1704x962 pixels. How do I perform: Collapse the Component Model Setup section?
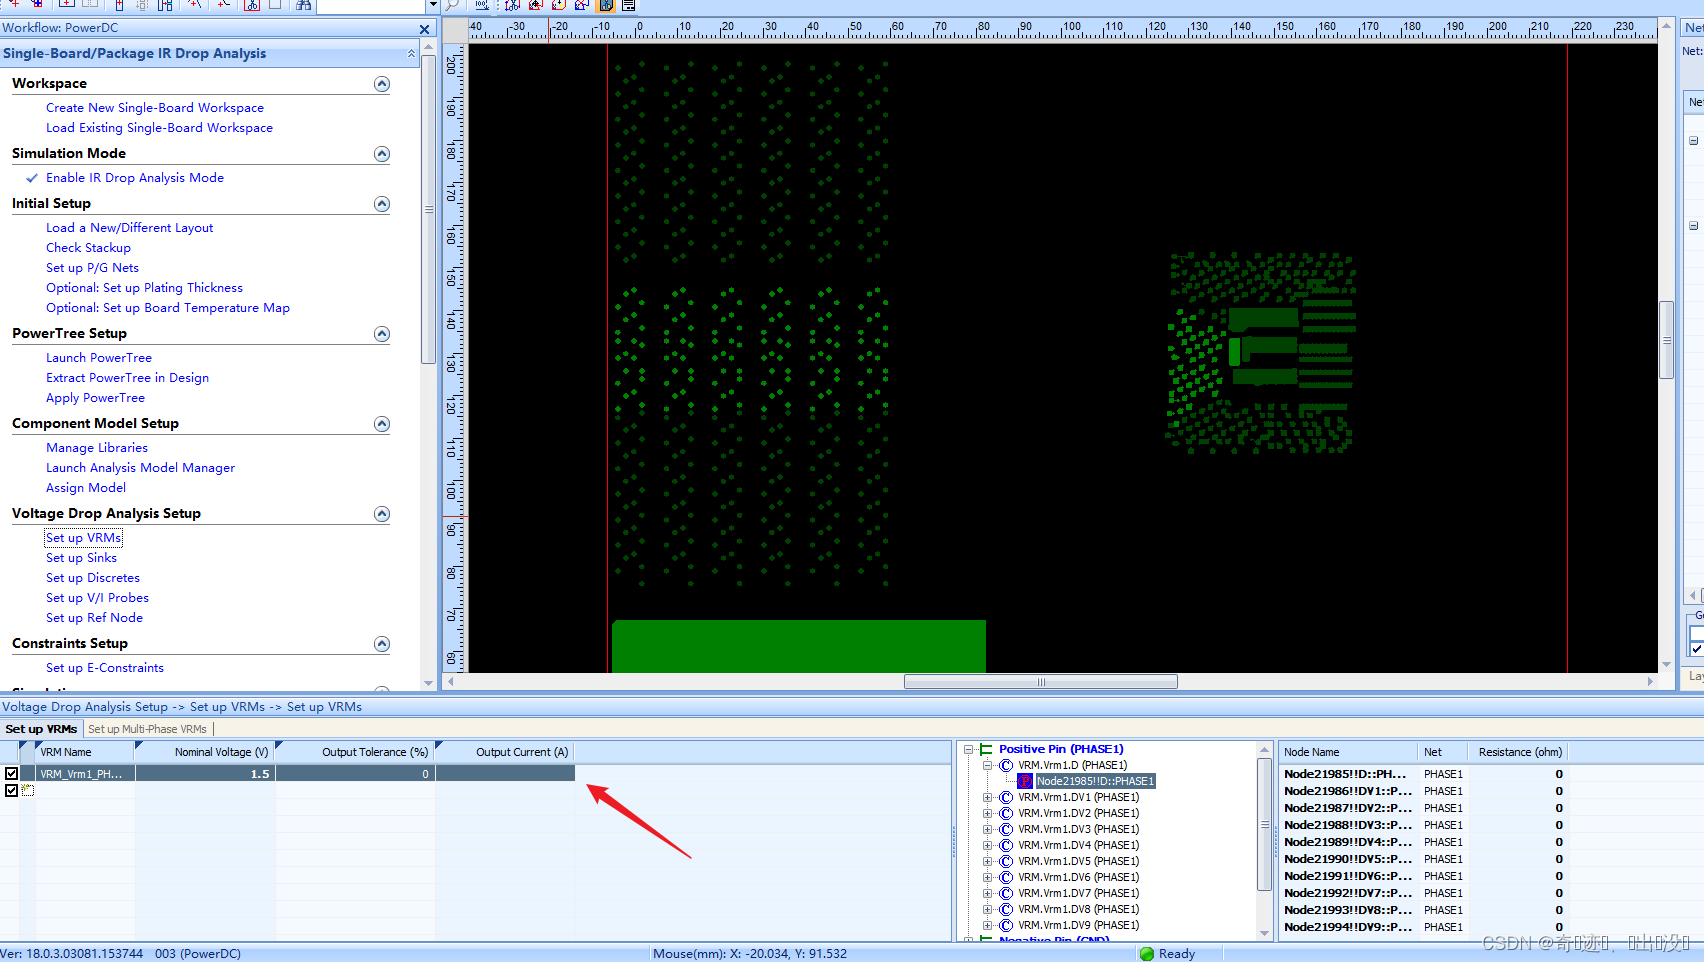(382, 424)
